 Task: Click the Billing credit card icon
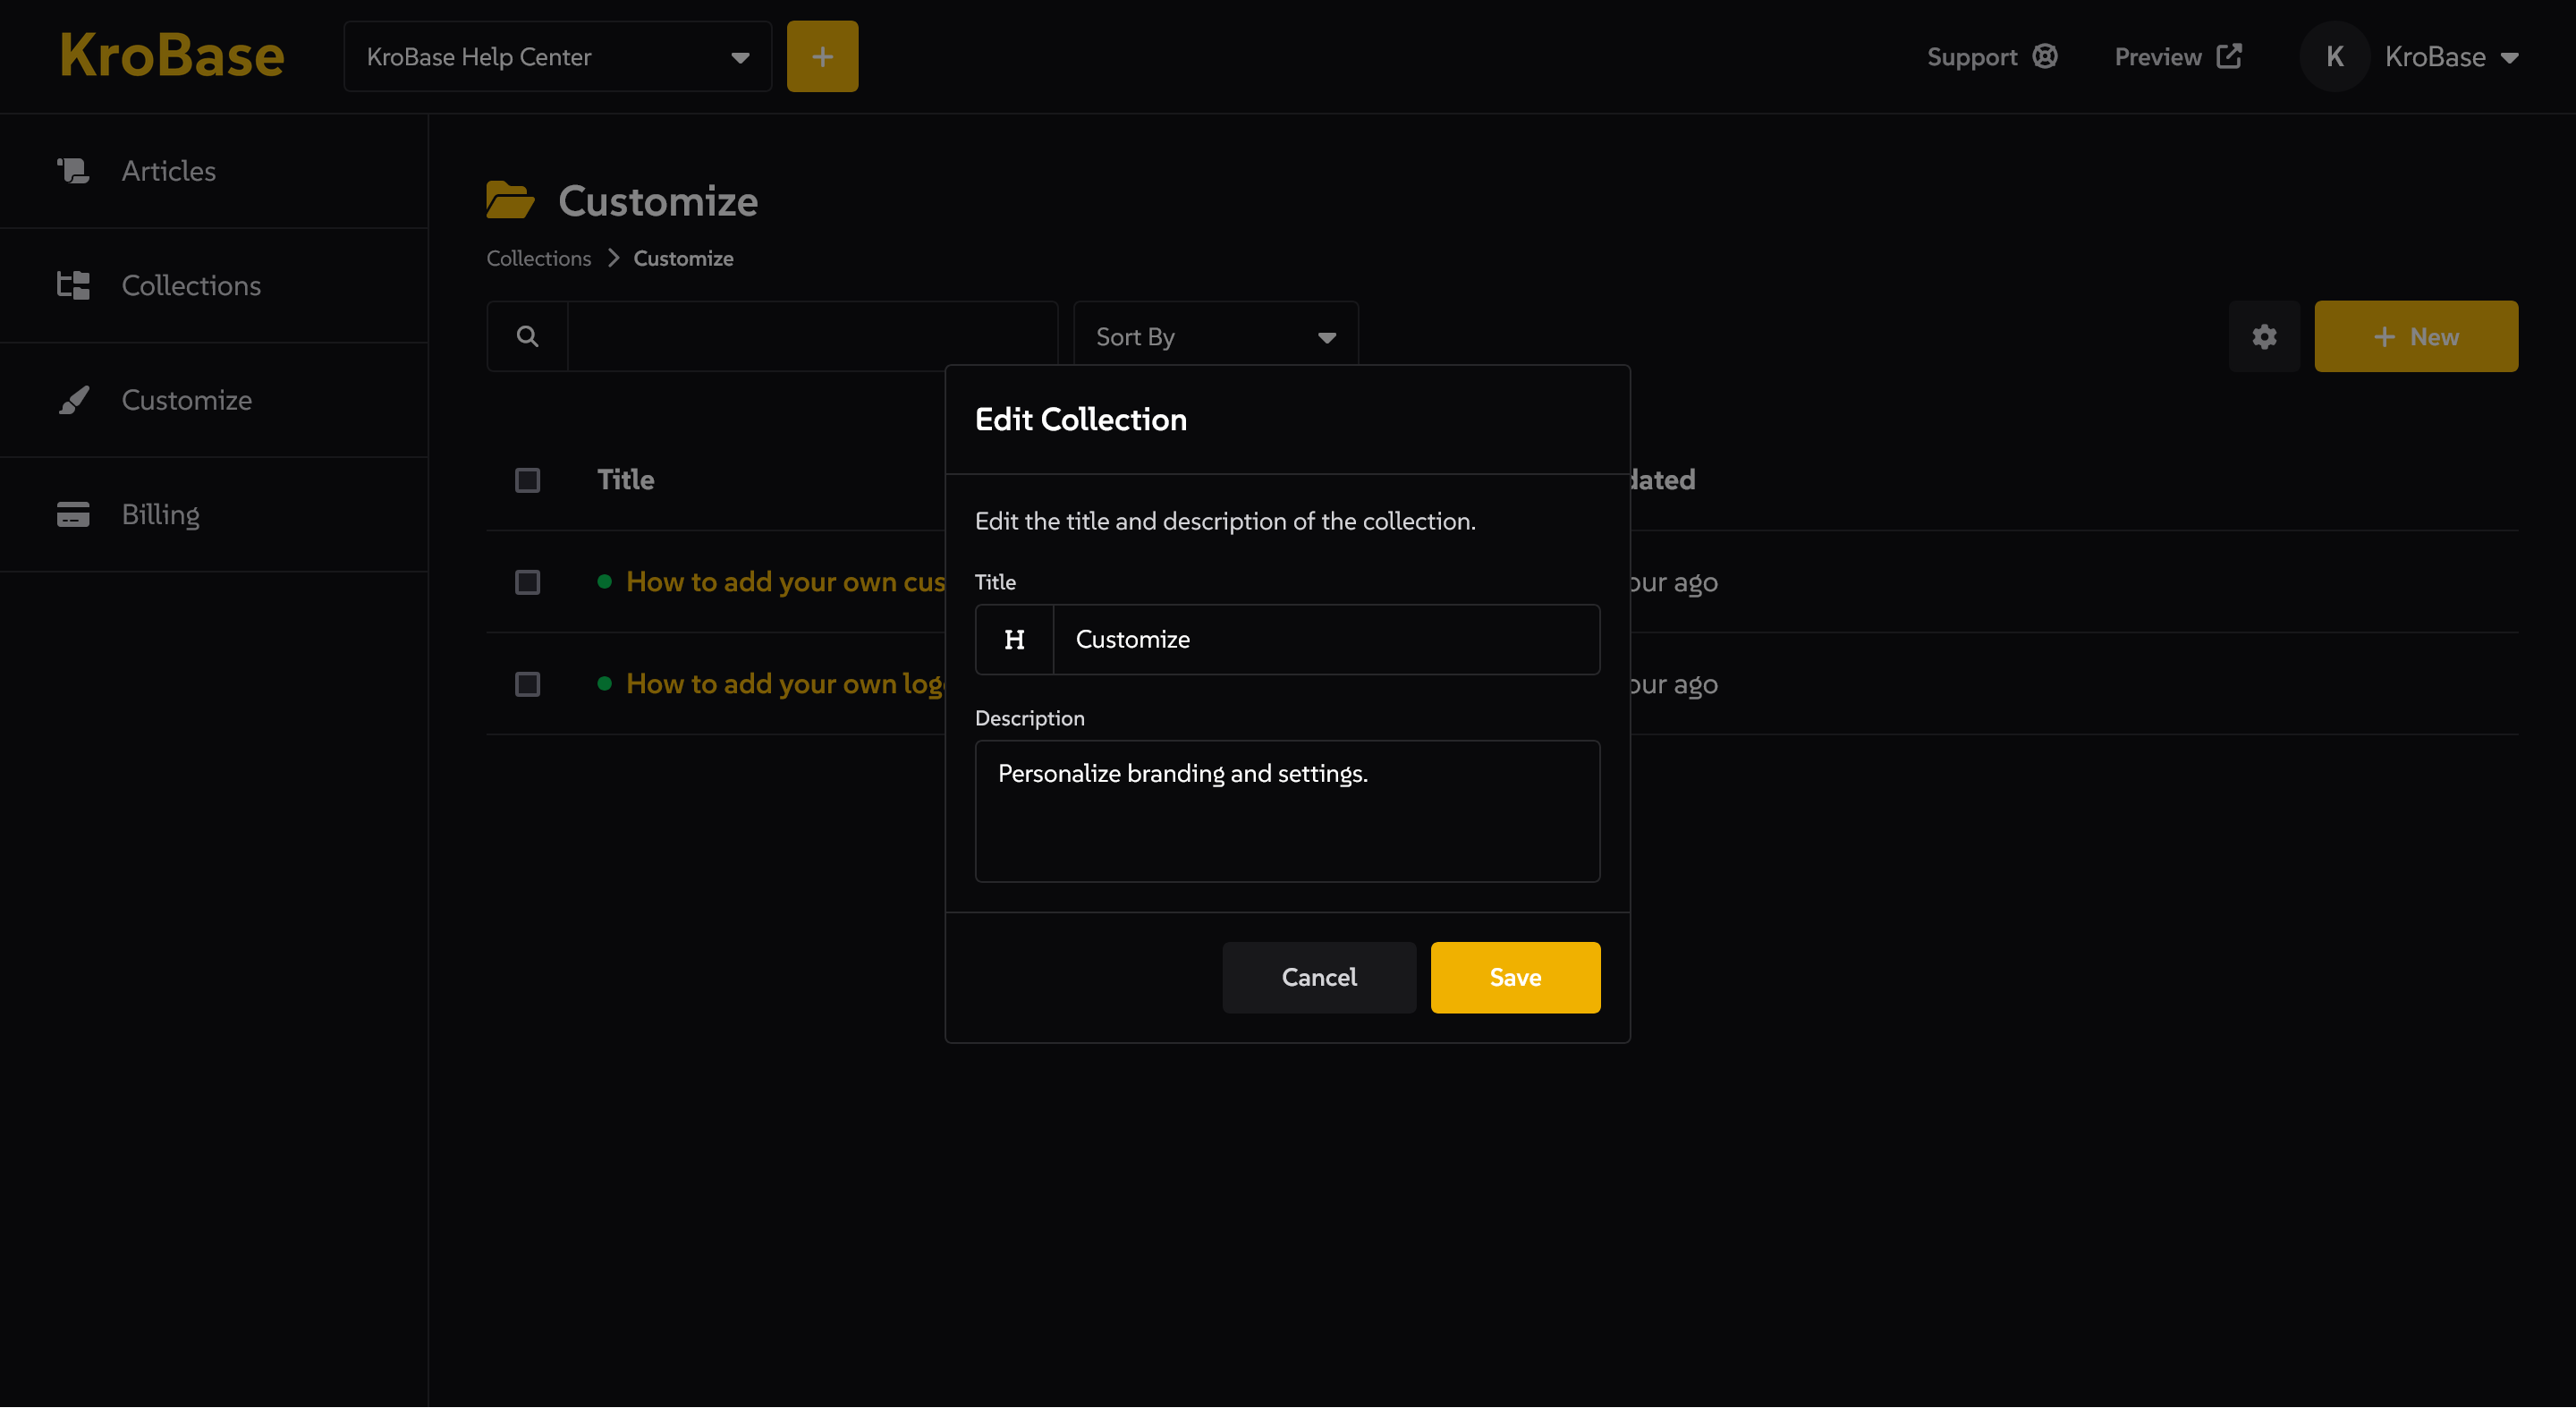point(73,515)
